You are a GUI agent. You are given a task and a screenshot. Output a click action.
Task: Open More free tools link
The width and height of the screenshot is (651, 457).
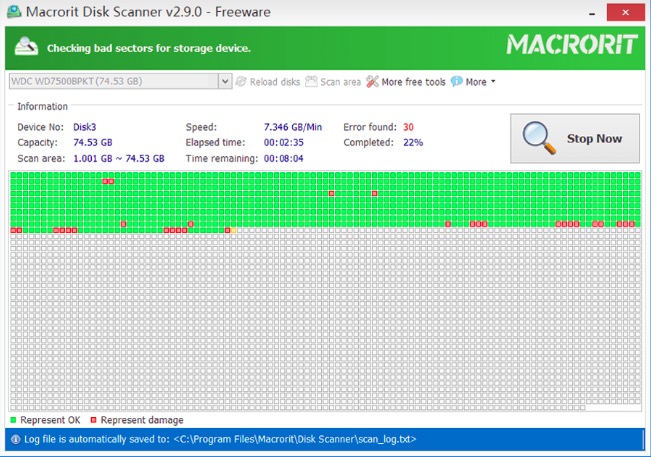tap(414, 82)
